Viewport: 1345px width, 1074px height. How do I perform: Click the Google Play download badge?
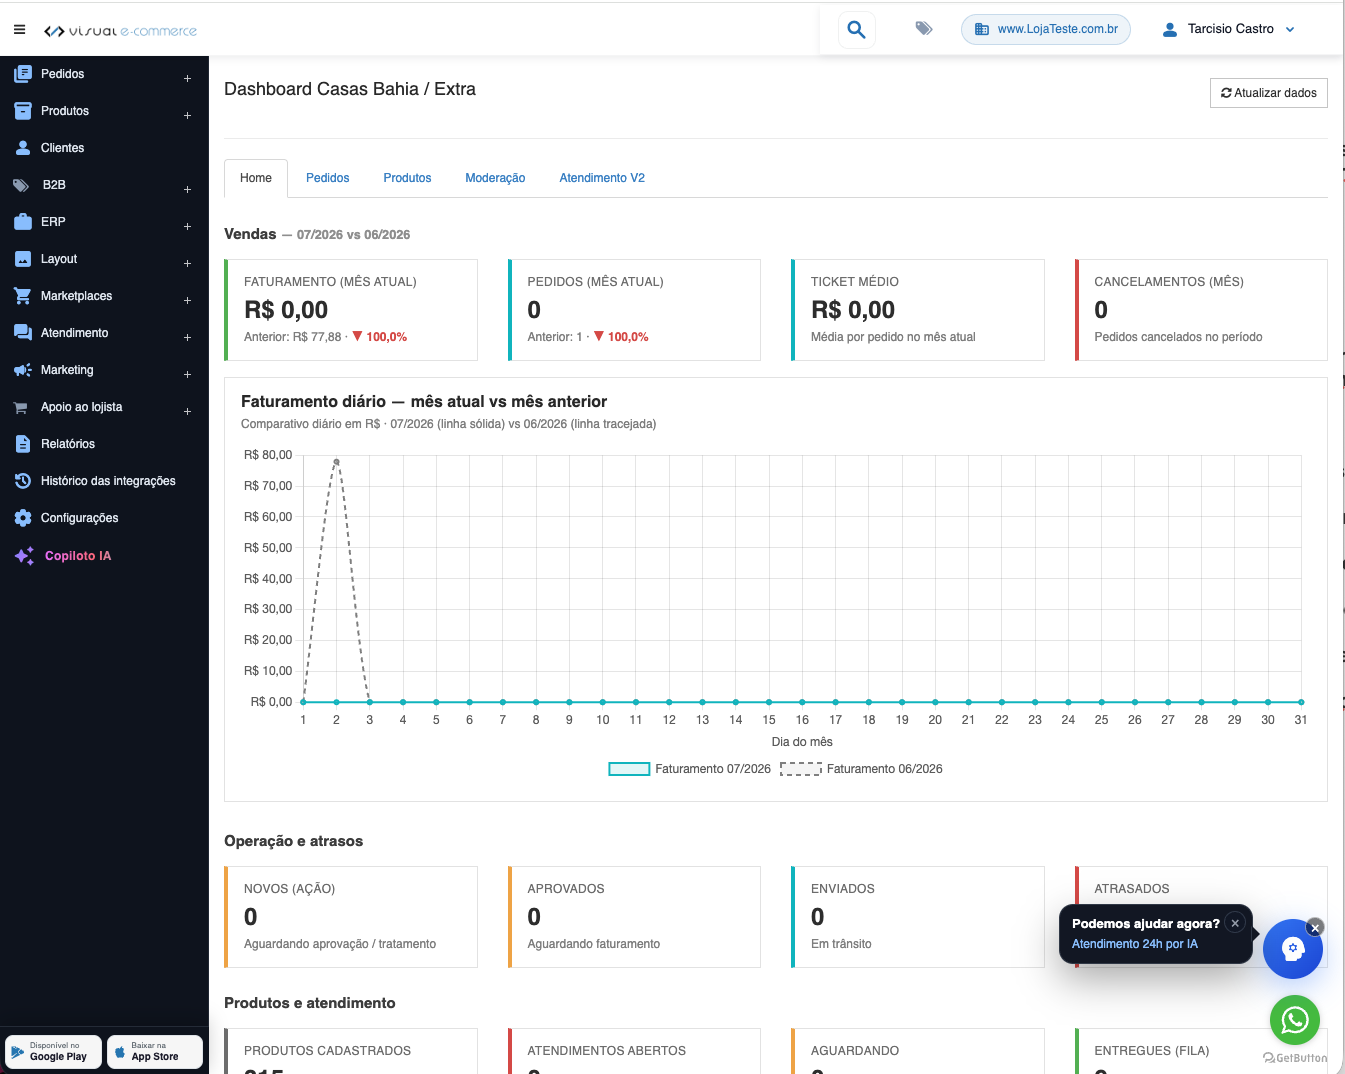53,1052
